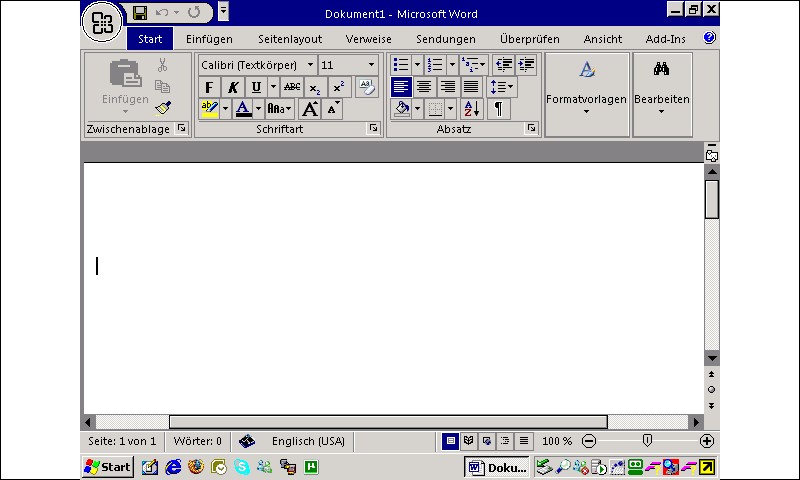This screenshot has width=800, height=480.
Task: Justify the paragraph text
Action: [x=471, y=87]
